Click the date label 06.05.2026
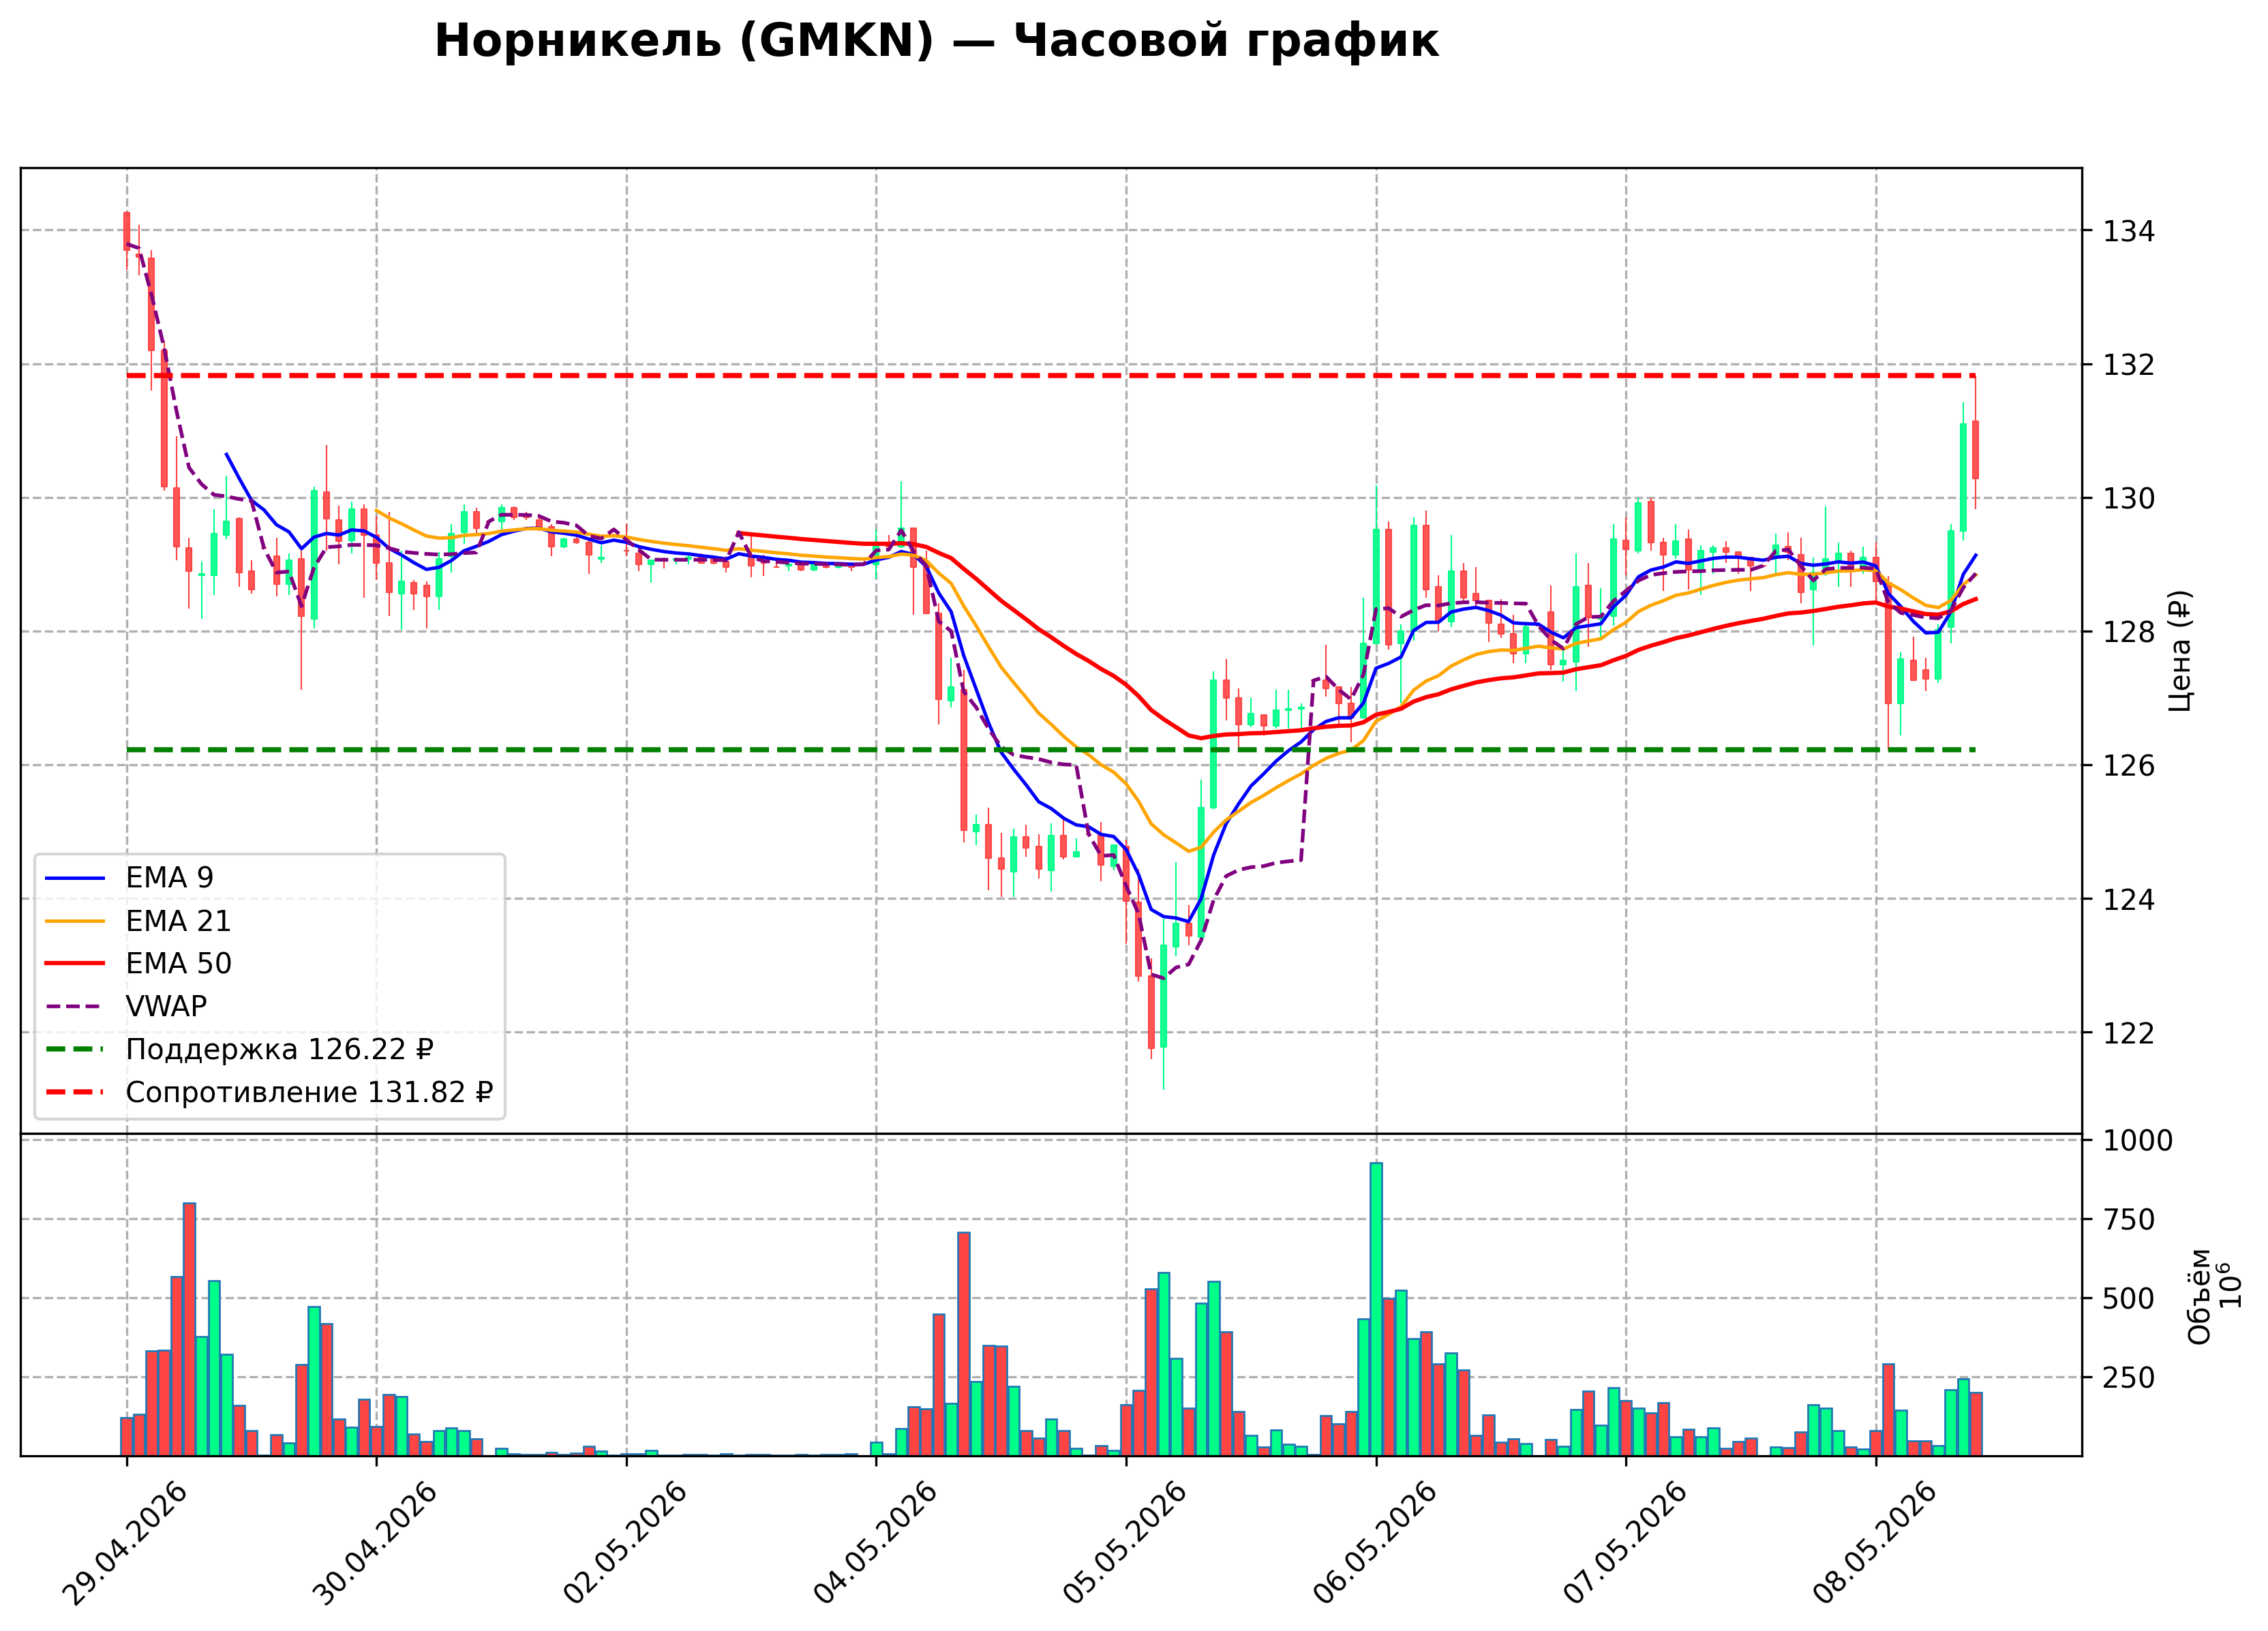This screenshot has width=2268, height=1631. (x=1375, y=1543)
